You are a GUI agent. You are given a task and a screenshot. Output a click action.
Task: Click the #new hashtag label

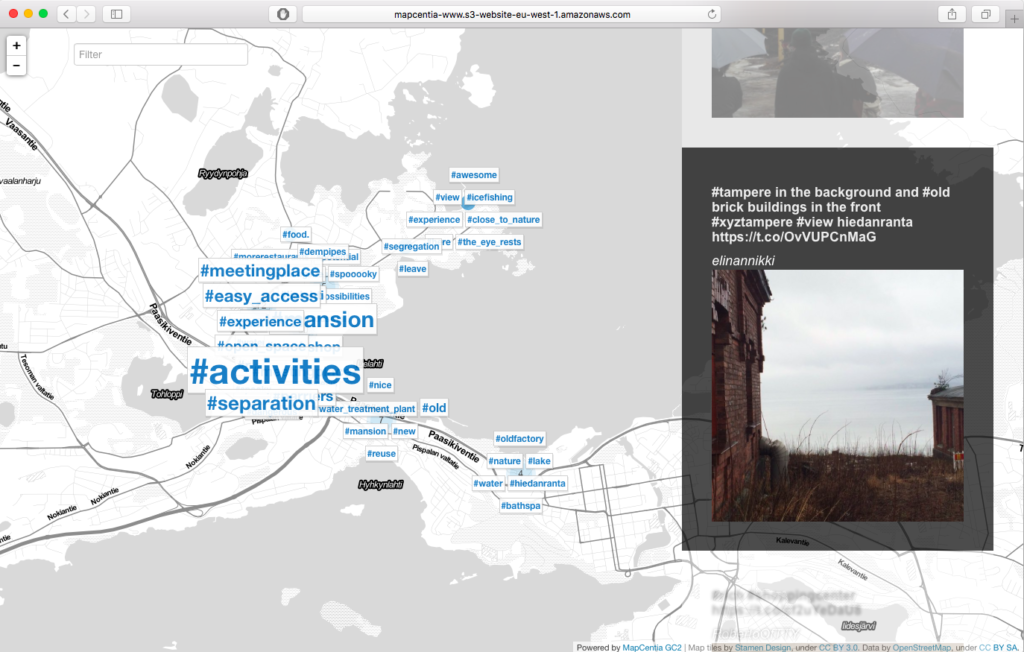pos(404,431)
